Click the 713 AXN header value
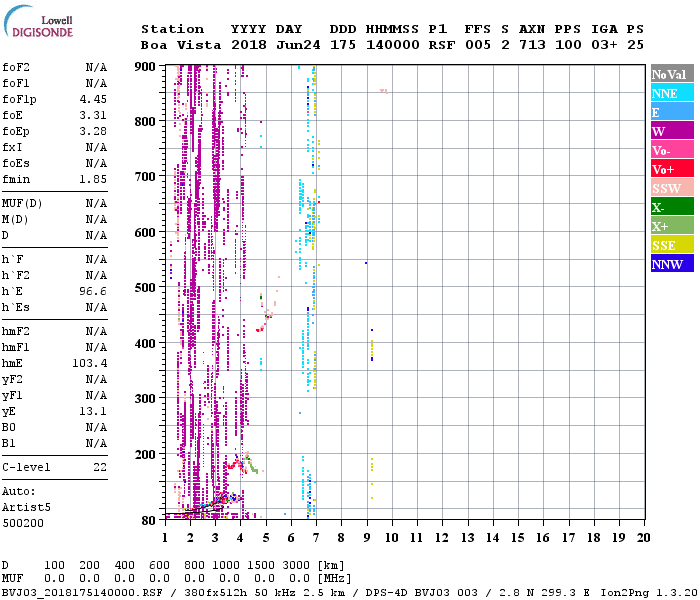The width and height of the screenshot is (700, 600). (x=532, y=45)
